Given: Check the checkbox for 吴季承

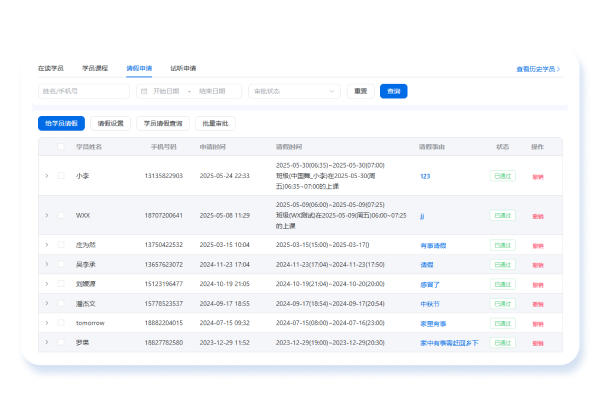Looking at the screenshot, I should (61, 264).
